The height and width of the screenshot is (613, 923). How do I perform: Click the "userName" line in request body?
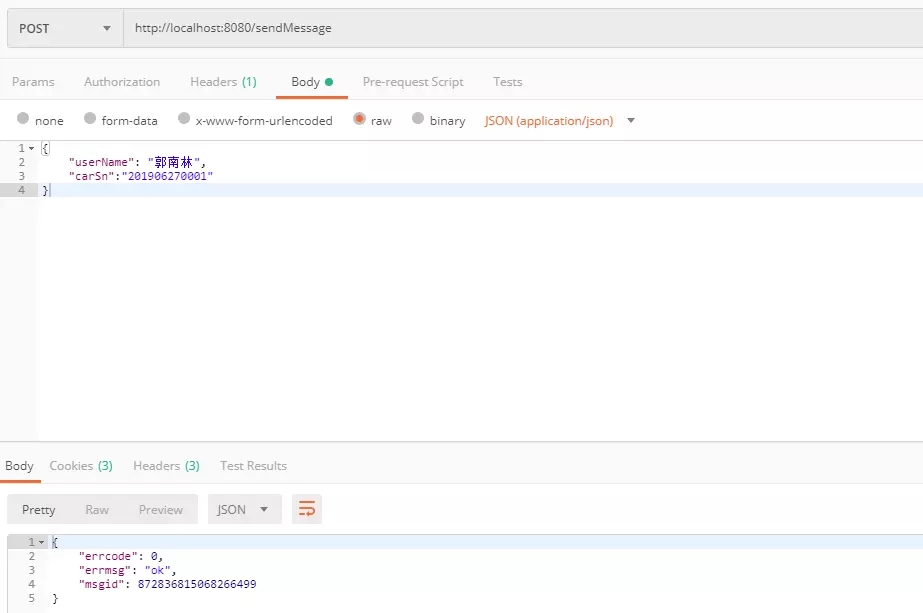(137, 162)
